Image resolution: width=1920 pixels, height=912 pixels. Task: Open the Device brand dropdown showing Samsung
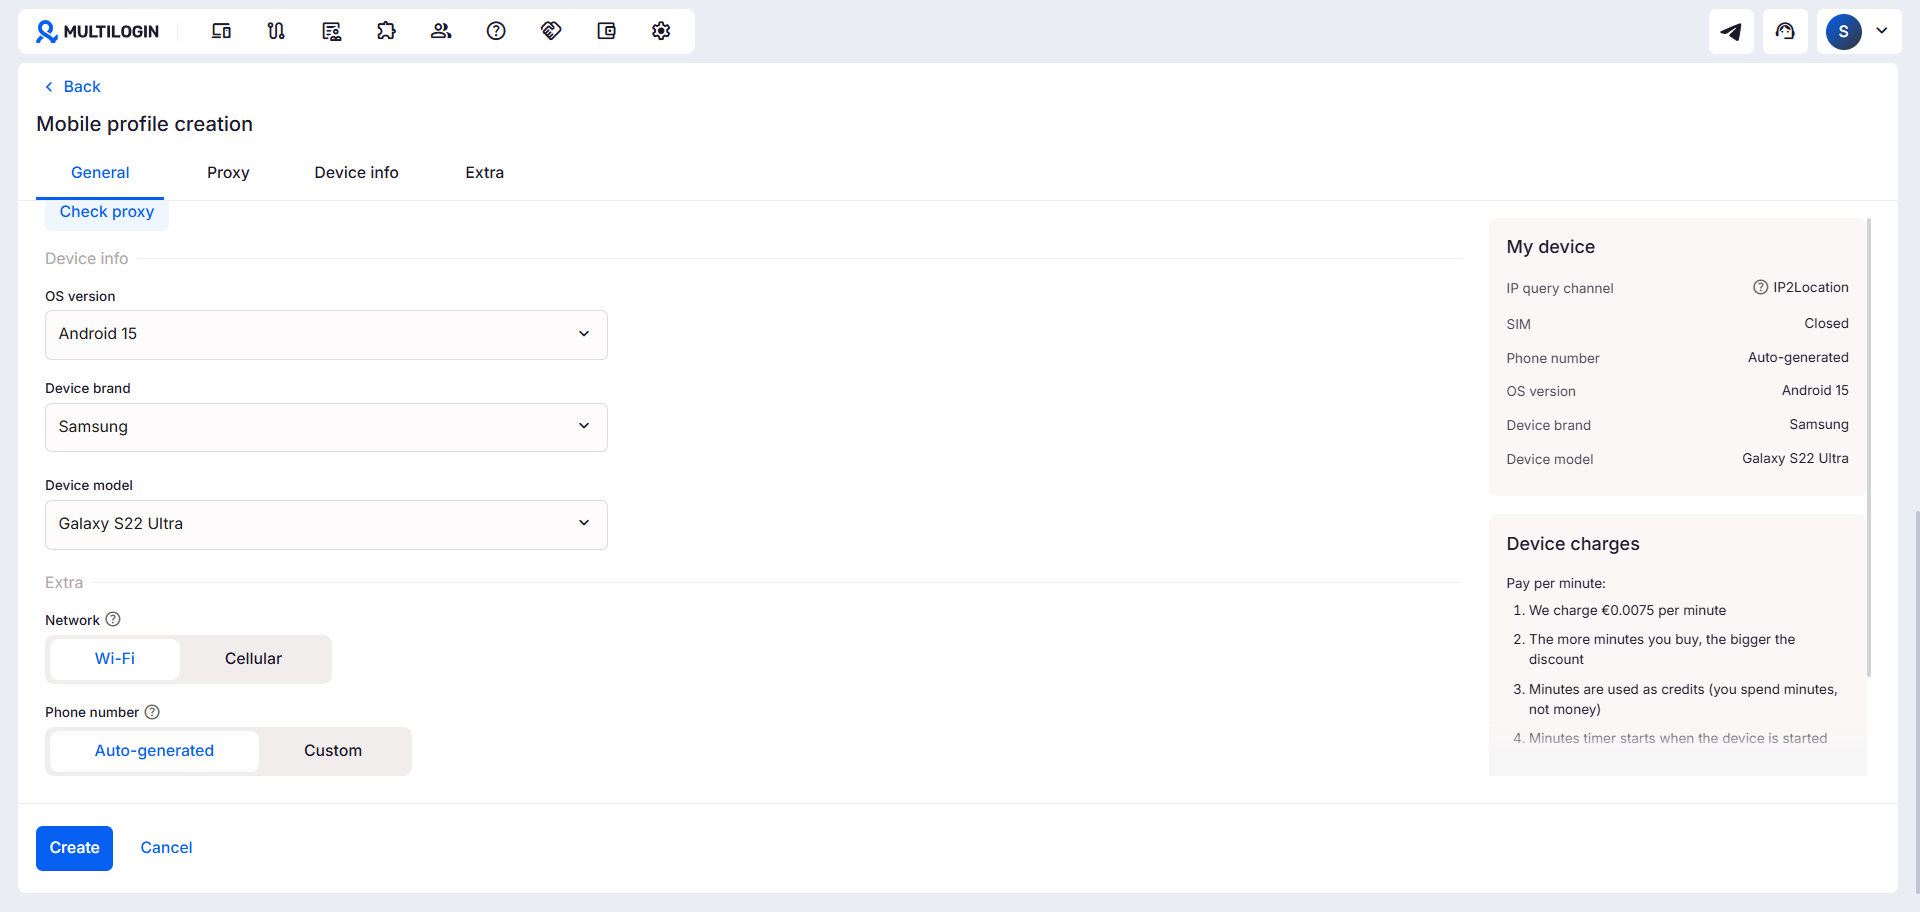click(326, 427)
